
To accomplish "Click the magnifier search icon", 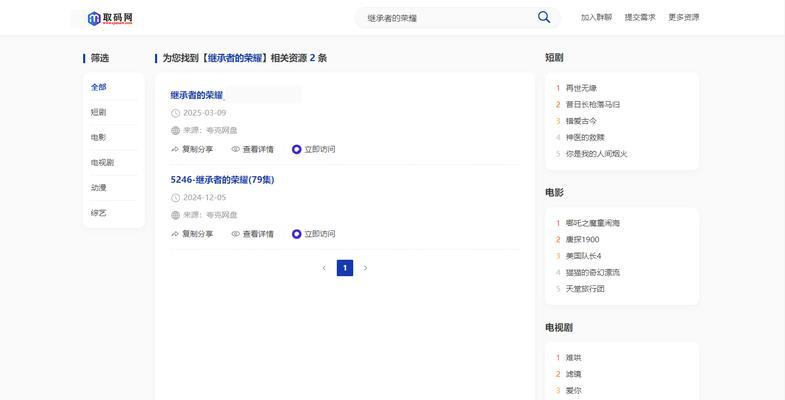I will click(x=544, y=18).
